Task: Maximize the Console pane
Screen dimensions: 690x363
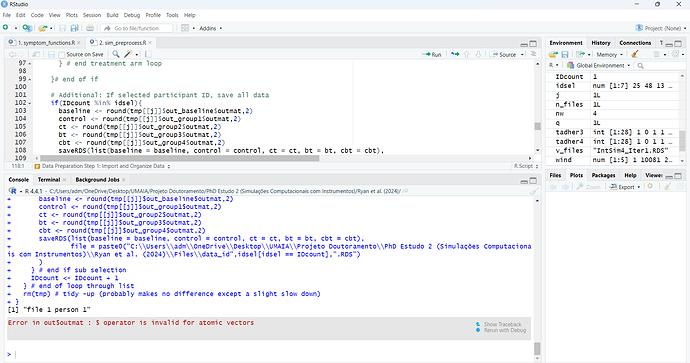Action: pos(533,181)
